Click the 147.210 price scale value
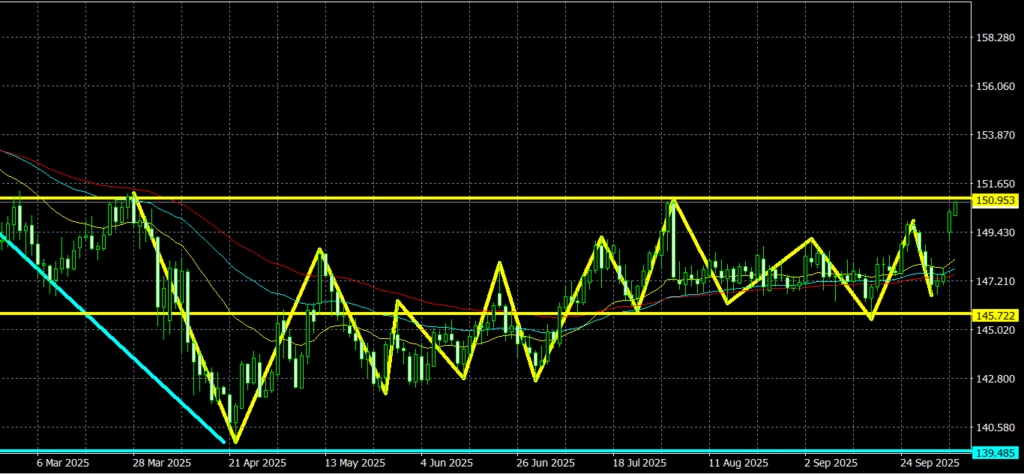1024x474 pixels. coord(995,282)
